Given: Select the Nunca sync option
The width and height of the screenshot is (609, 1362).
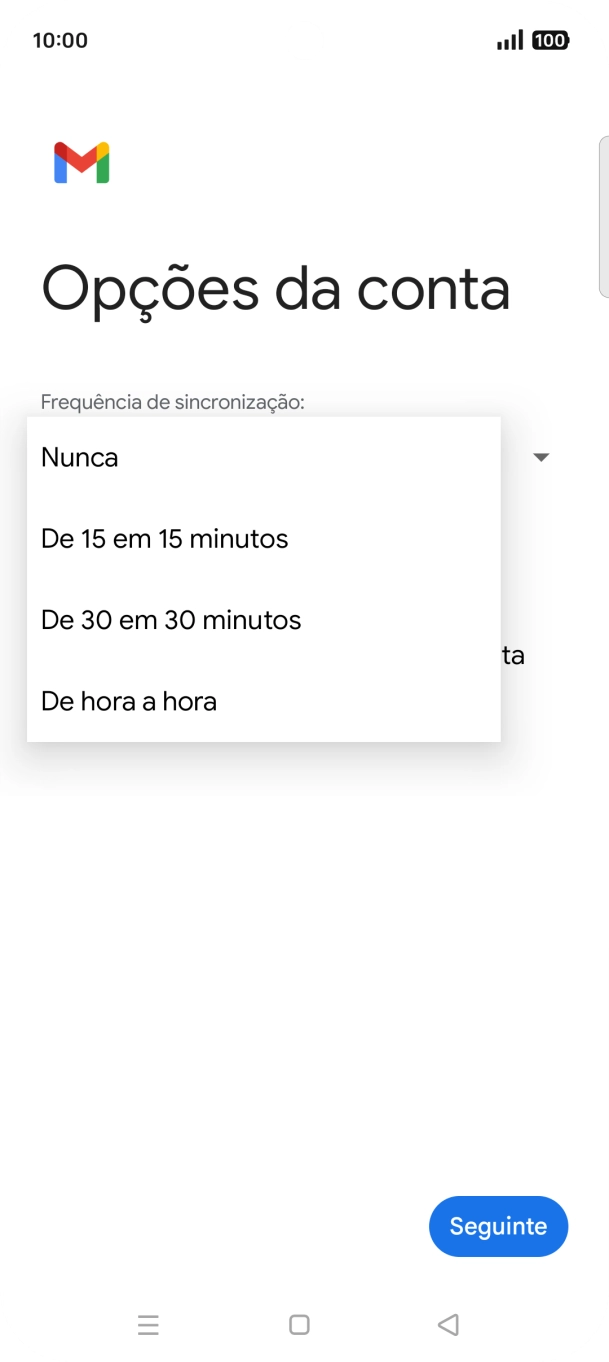Looking at the screenshot, I should pyautogui.click(x=78, y=457).
